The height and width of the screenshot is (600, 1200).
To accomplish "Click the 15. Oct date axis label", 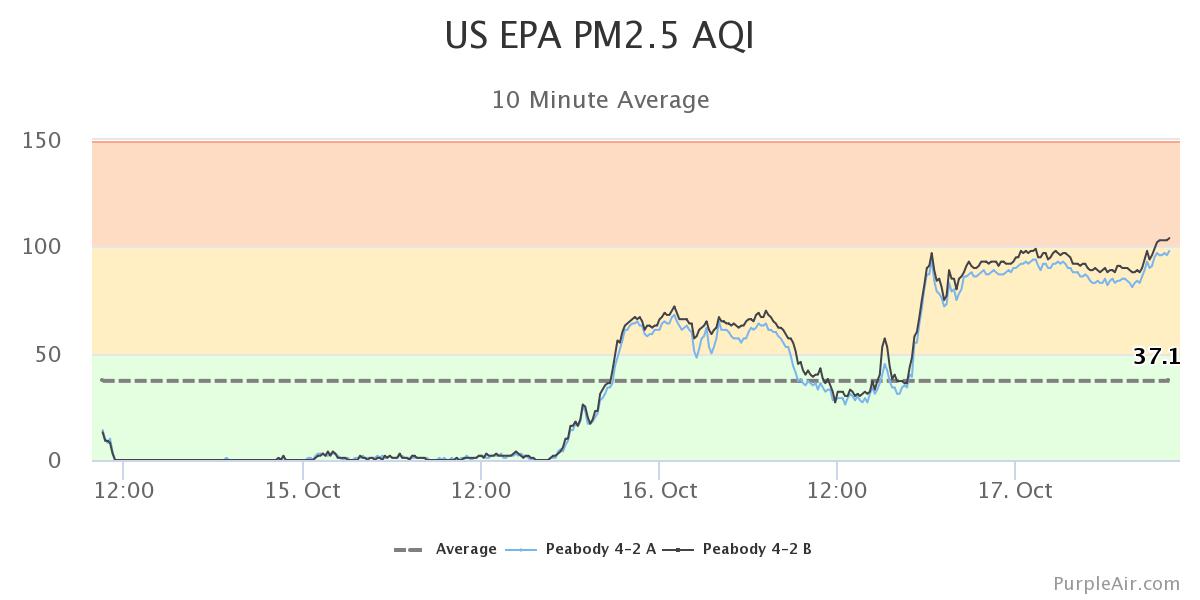I will (303, 490).
